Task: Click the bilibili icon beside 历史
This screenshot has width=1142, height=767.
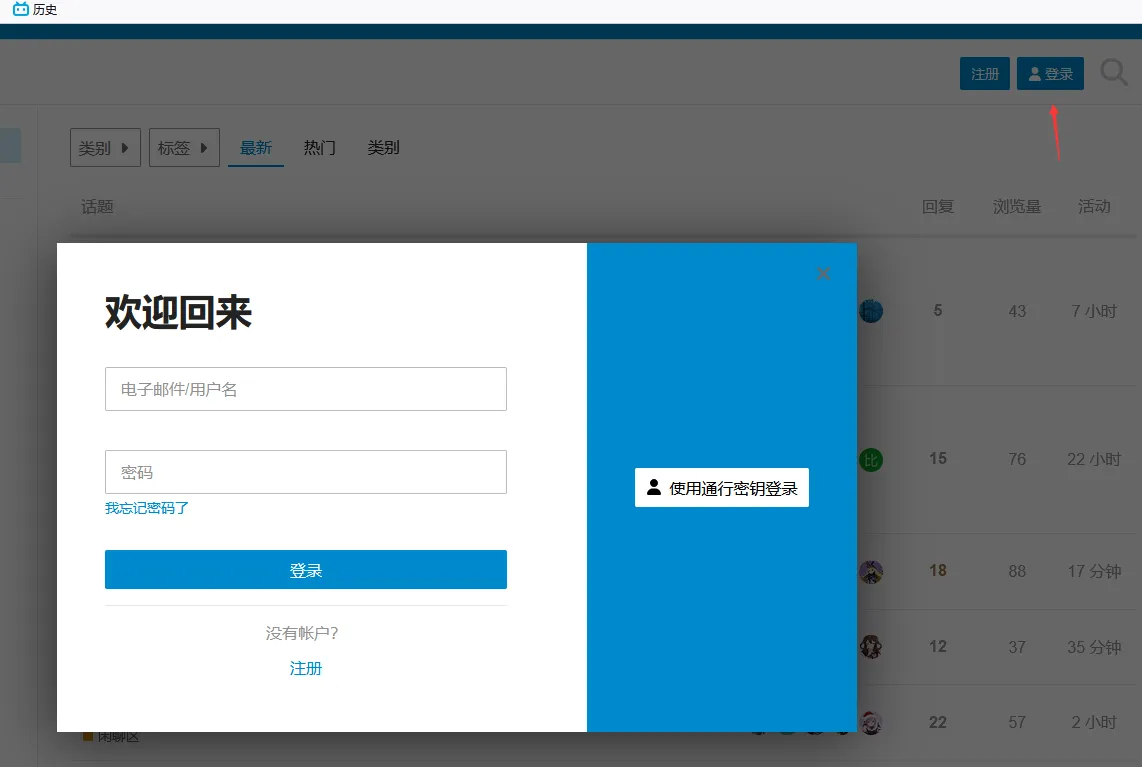Action: [x=20, y=10]
